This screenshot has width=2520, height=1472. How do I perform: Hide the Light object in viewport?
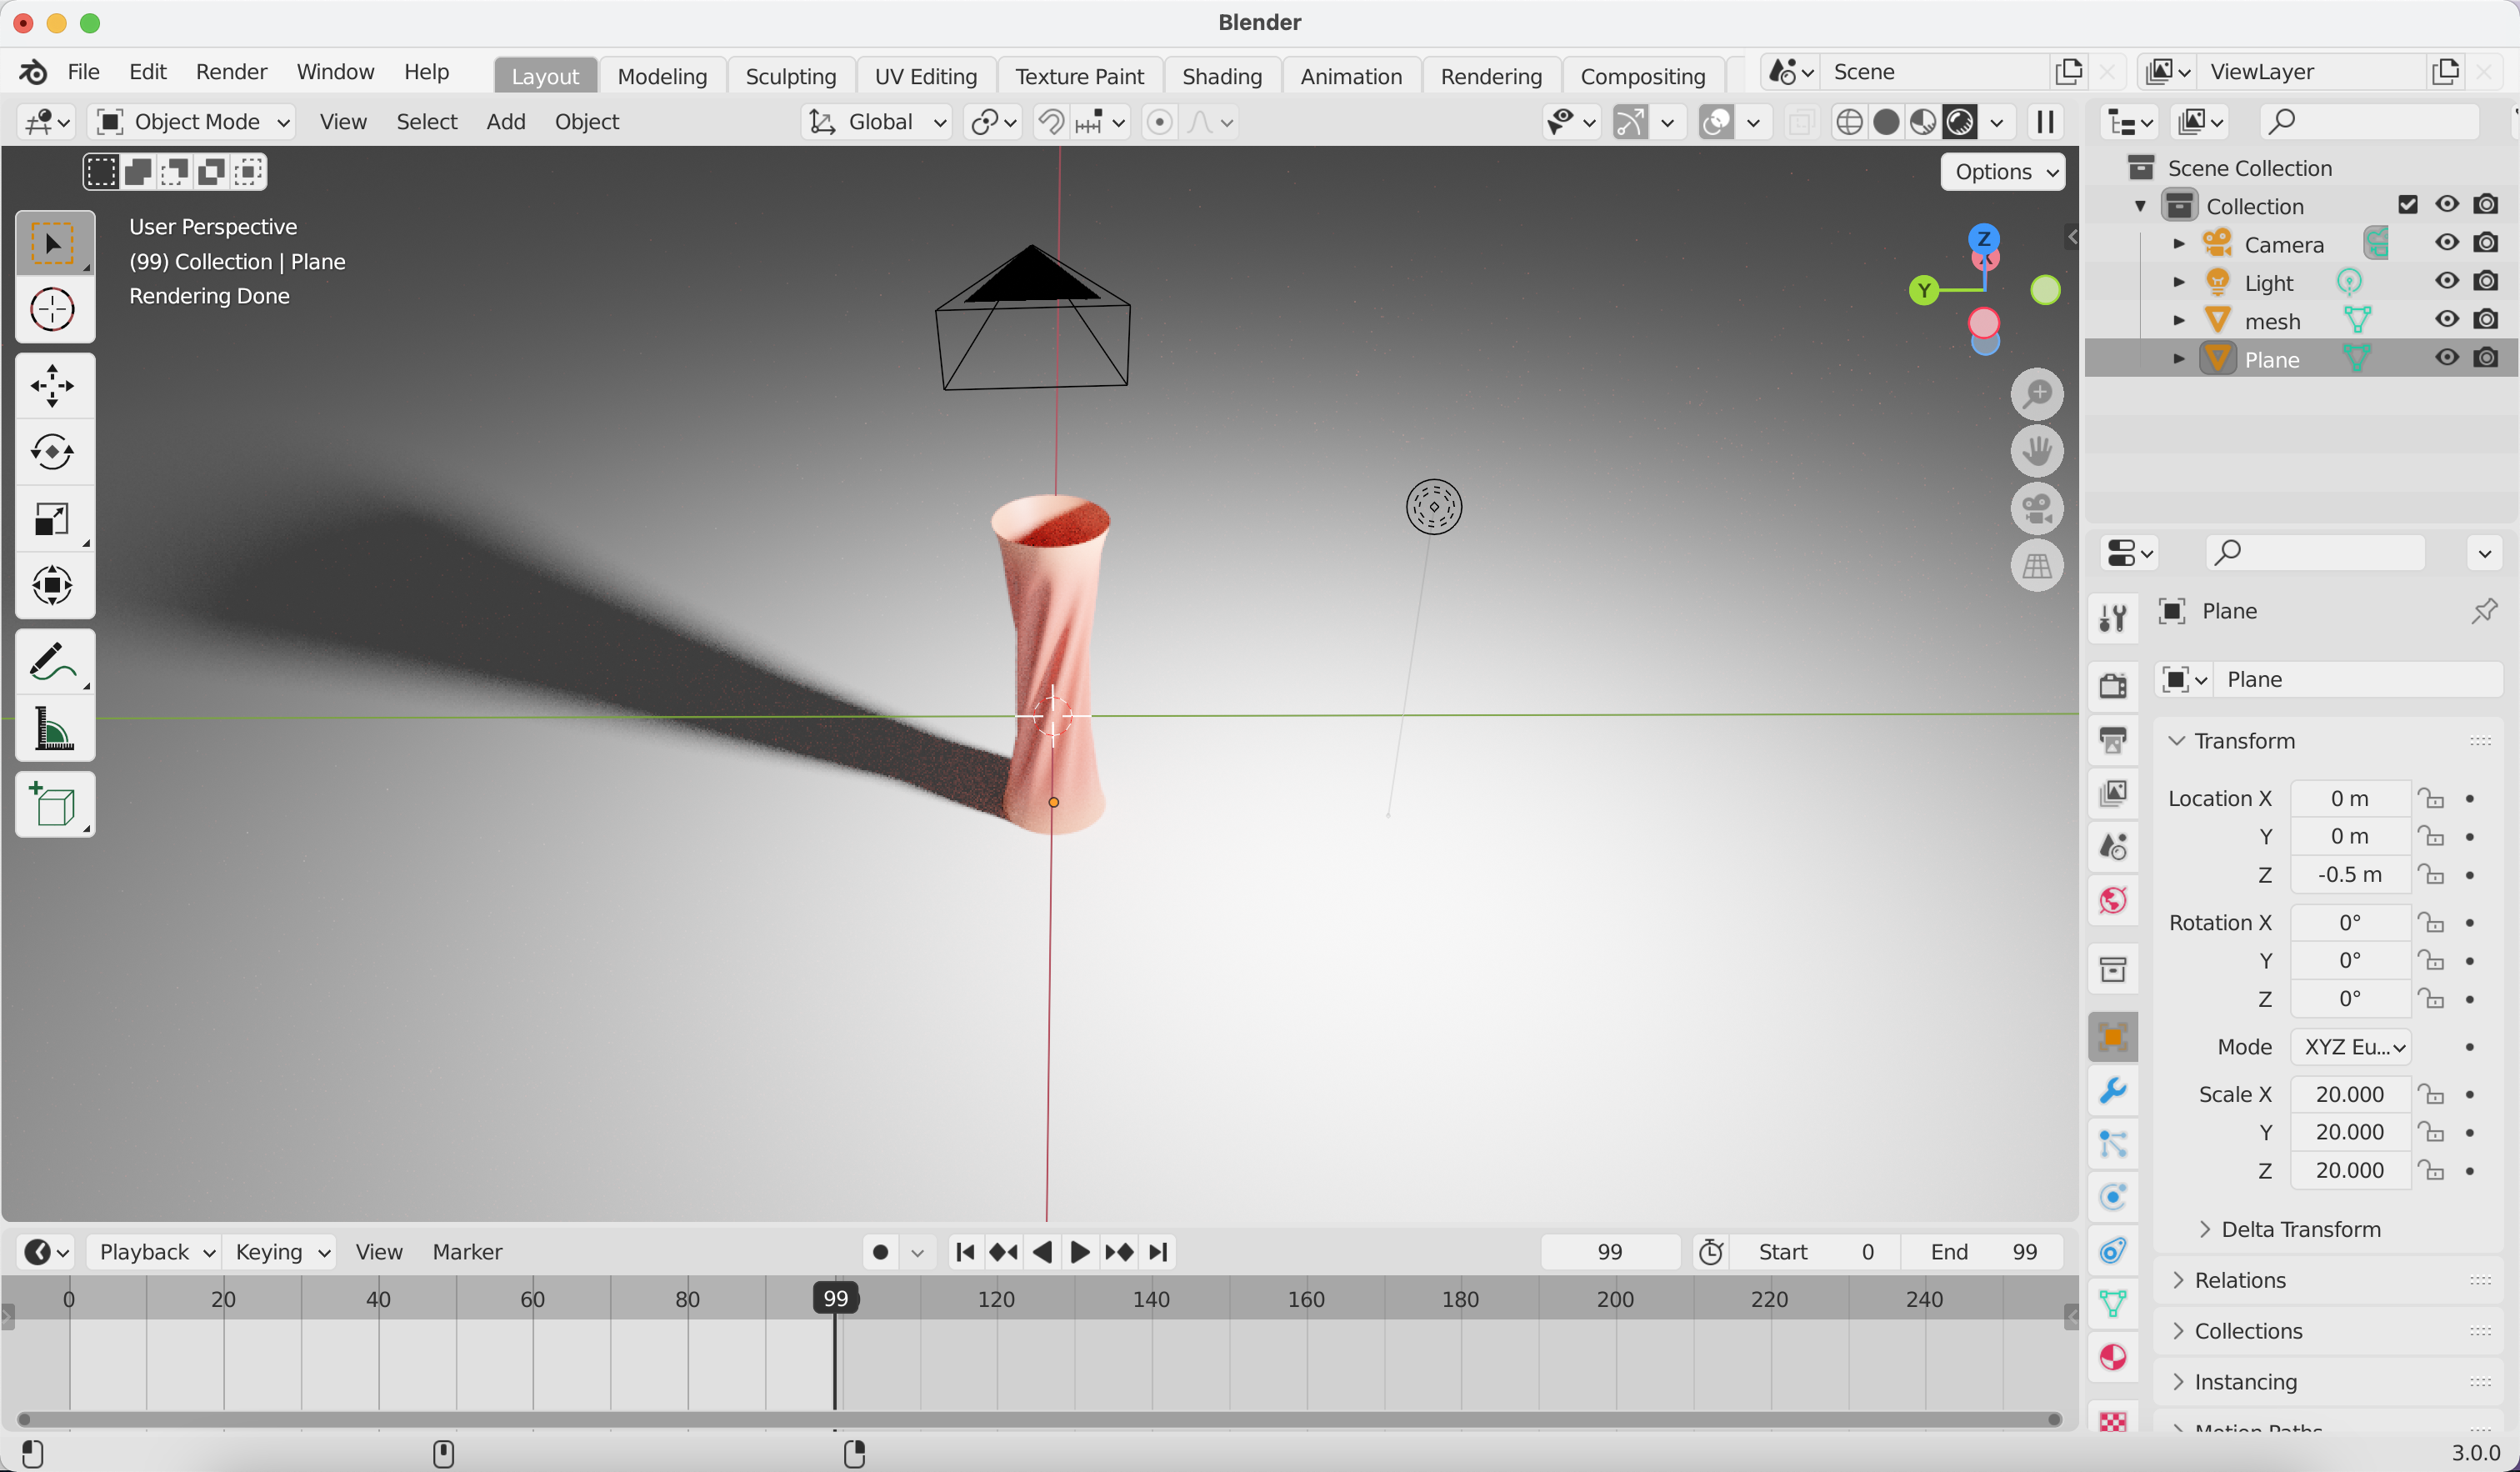[x=2447, y=281]
